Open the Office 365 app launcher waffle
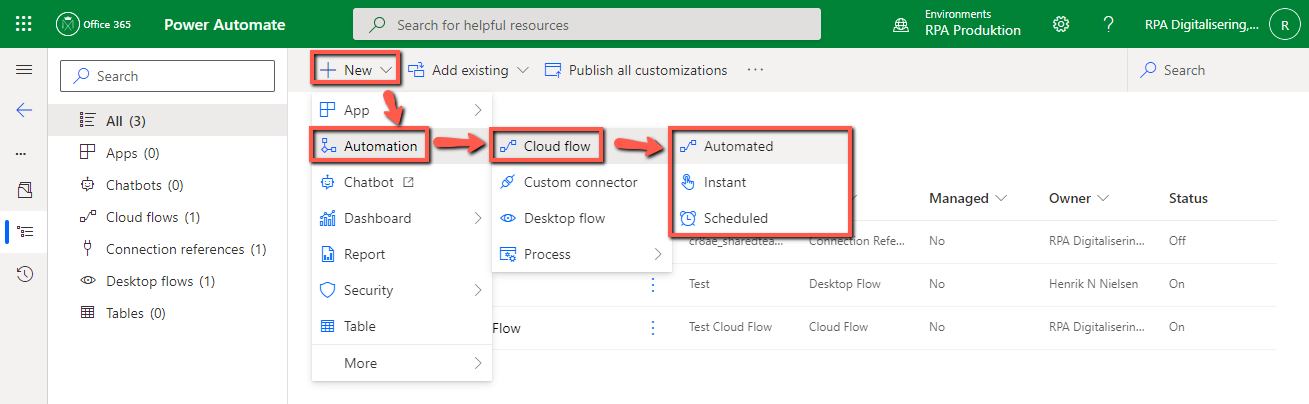Screen dimensions: 1309x404 pos(24,24)
